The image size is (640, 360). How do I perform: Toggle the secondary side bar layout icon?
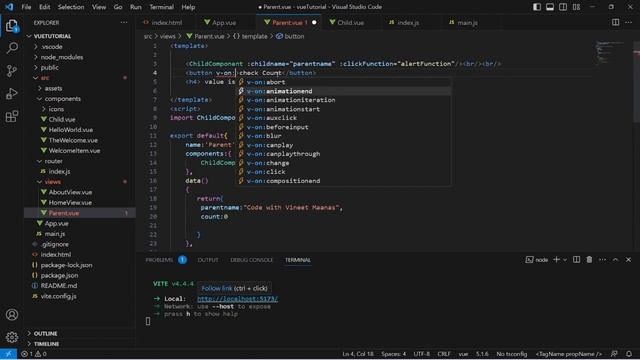(x=563, y=7)
